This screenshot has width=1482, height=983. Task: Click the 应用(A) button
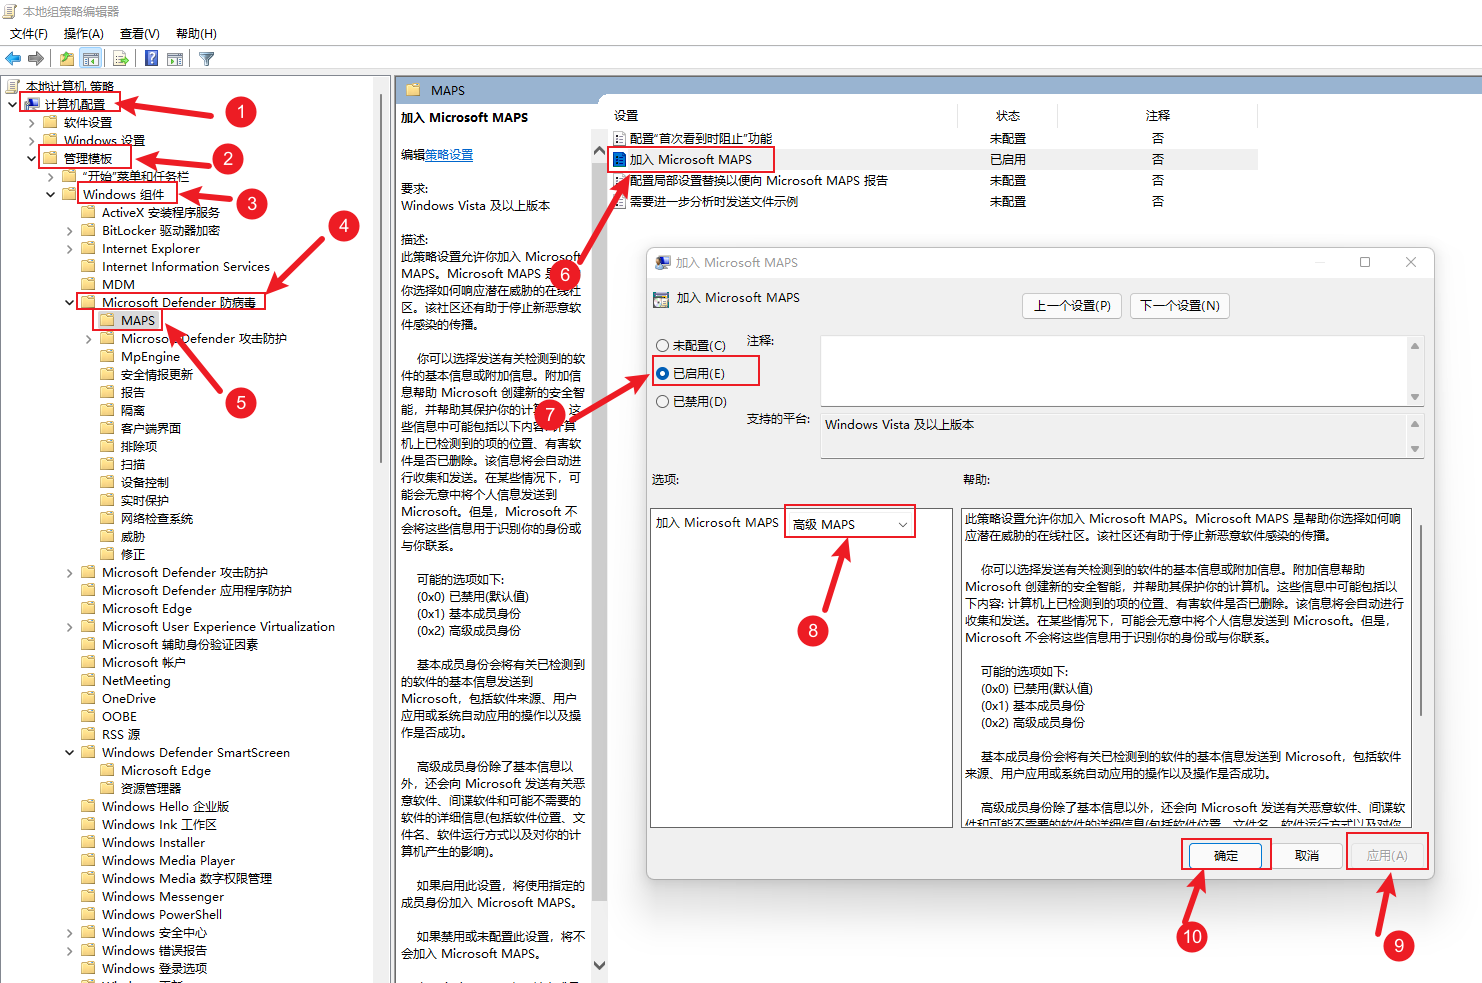(1387, 855)
